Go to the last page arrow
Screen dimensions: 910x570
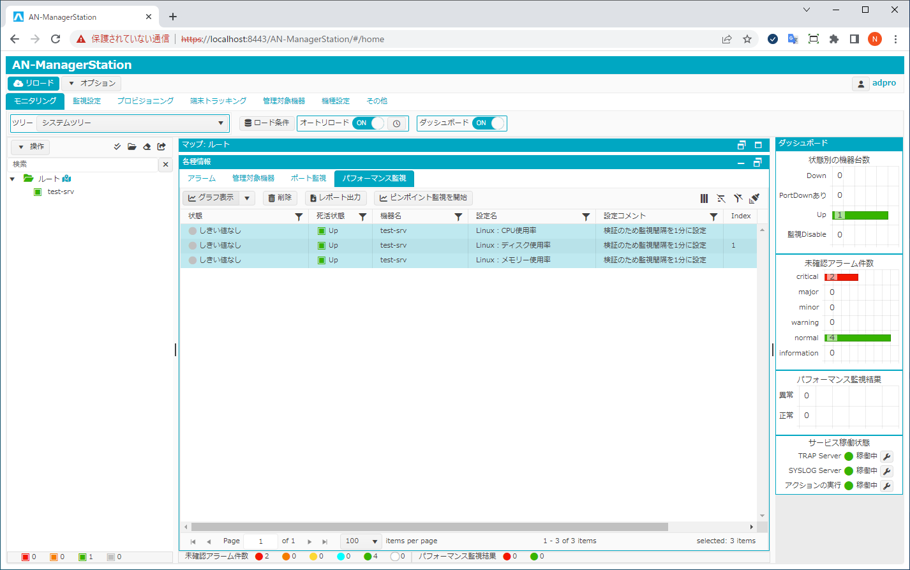(x=324, y=542)
